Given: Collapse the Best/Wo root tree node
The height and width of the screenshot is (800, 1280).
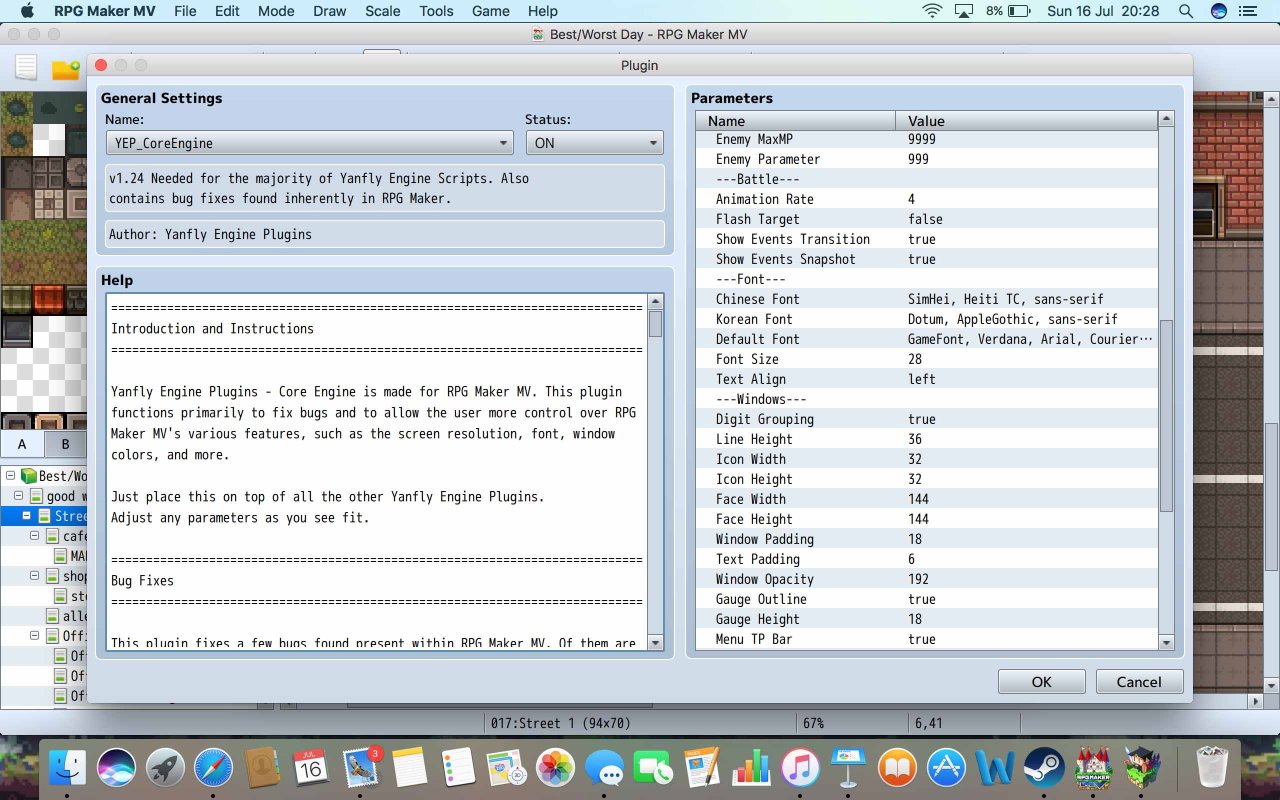Looking at the screenshot, I should (10, 476).
